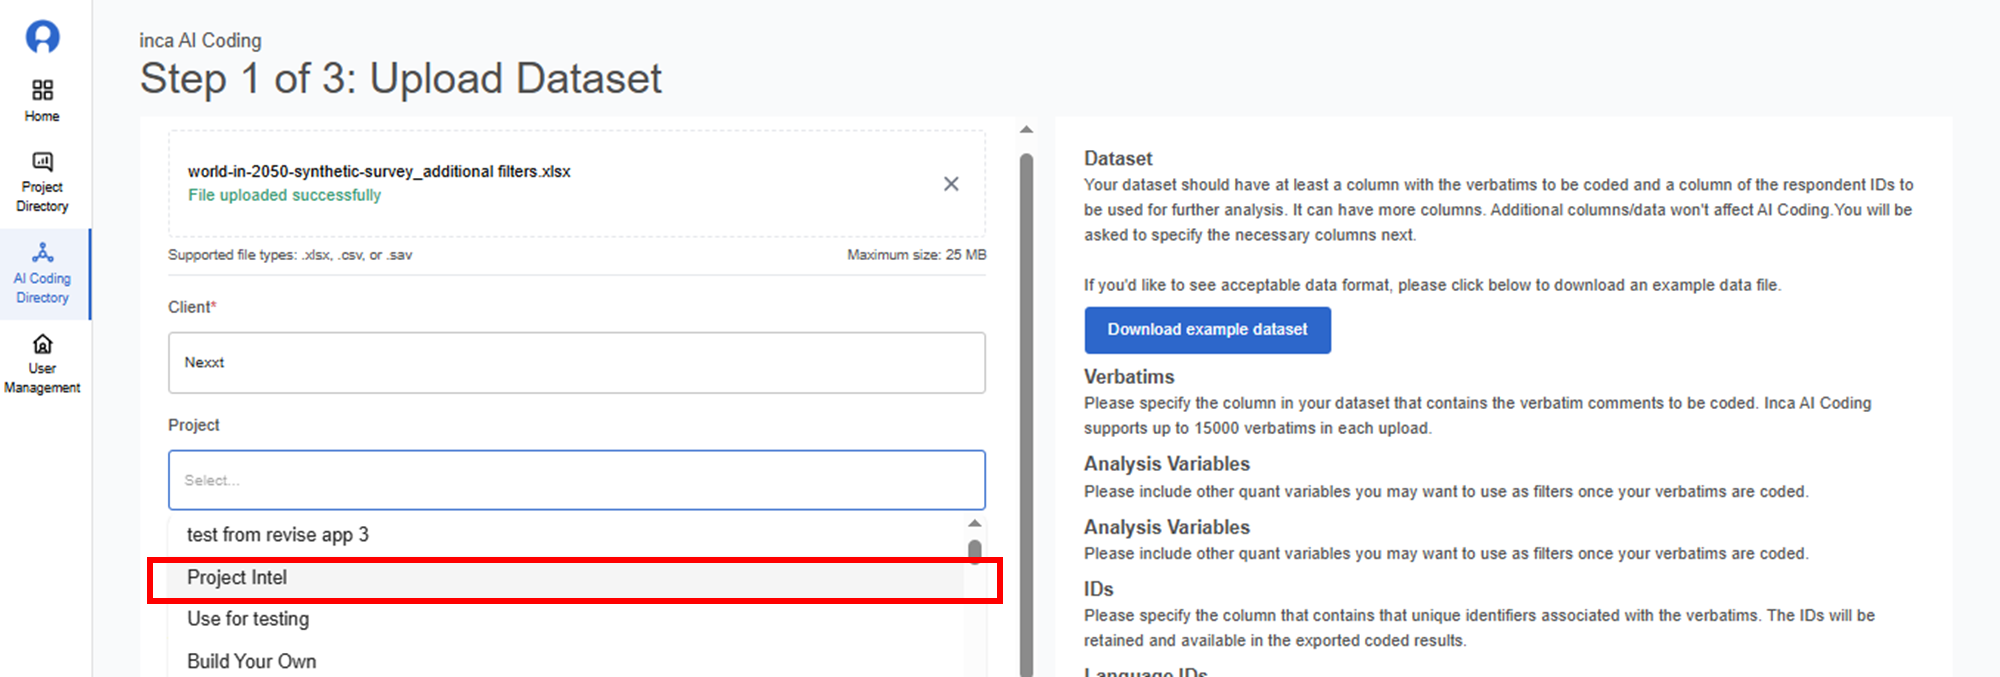Open User Management from the sidebar
The height and width of the screenshot is (677, 2000).
click(42, 345)
